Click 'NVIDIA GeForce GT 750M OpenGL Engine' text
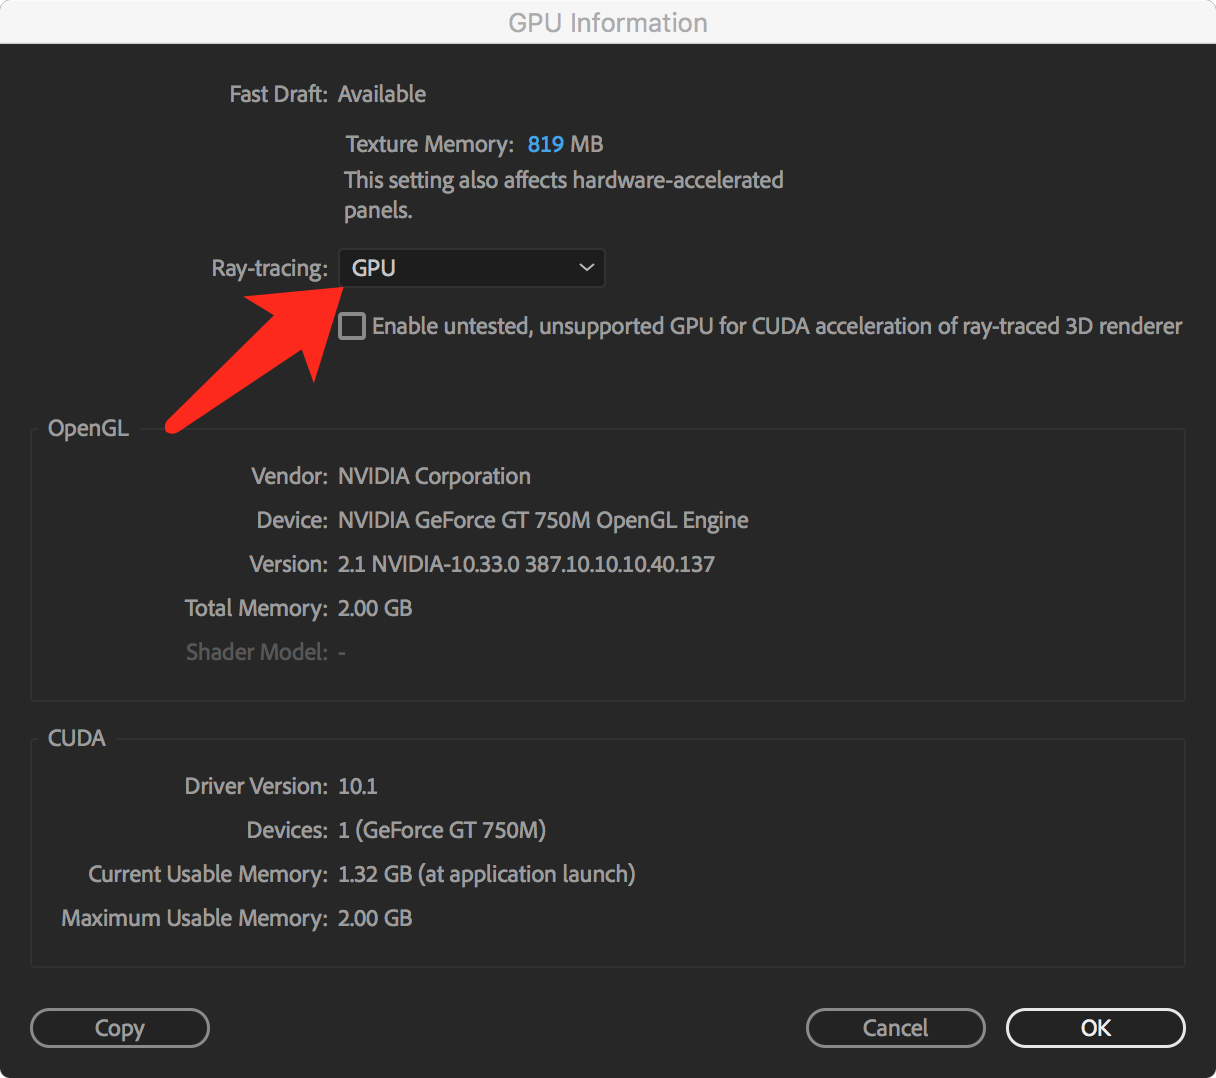1216x1078 pixels. pyautogui.click(x=543, y=520)
